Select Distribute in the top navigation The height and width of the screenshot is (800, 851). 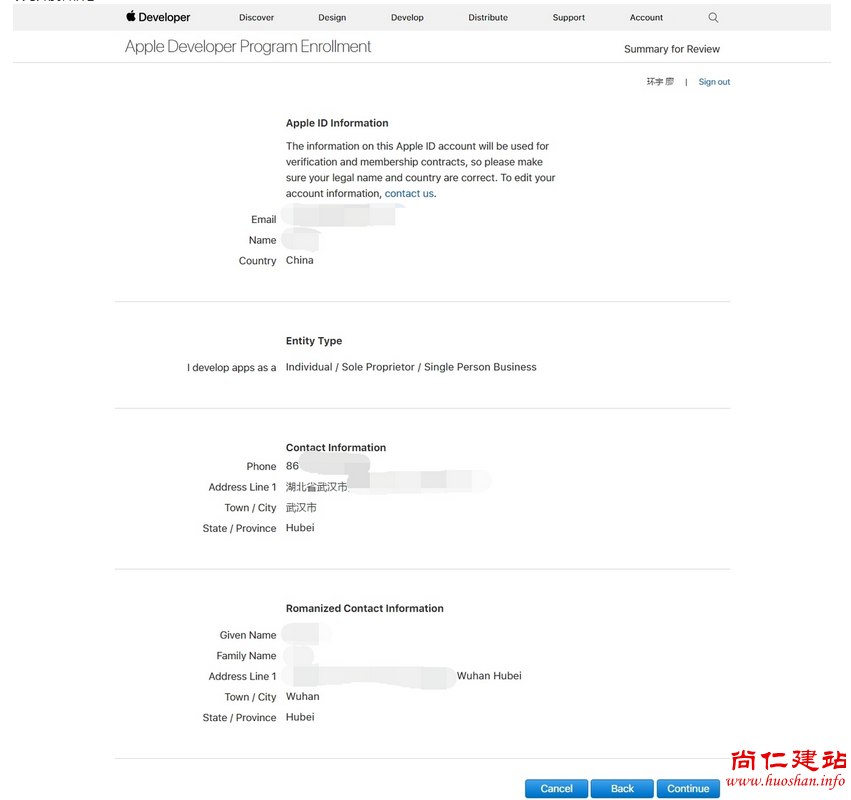488,18
